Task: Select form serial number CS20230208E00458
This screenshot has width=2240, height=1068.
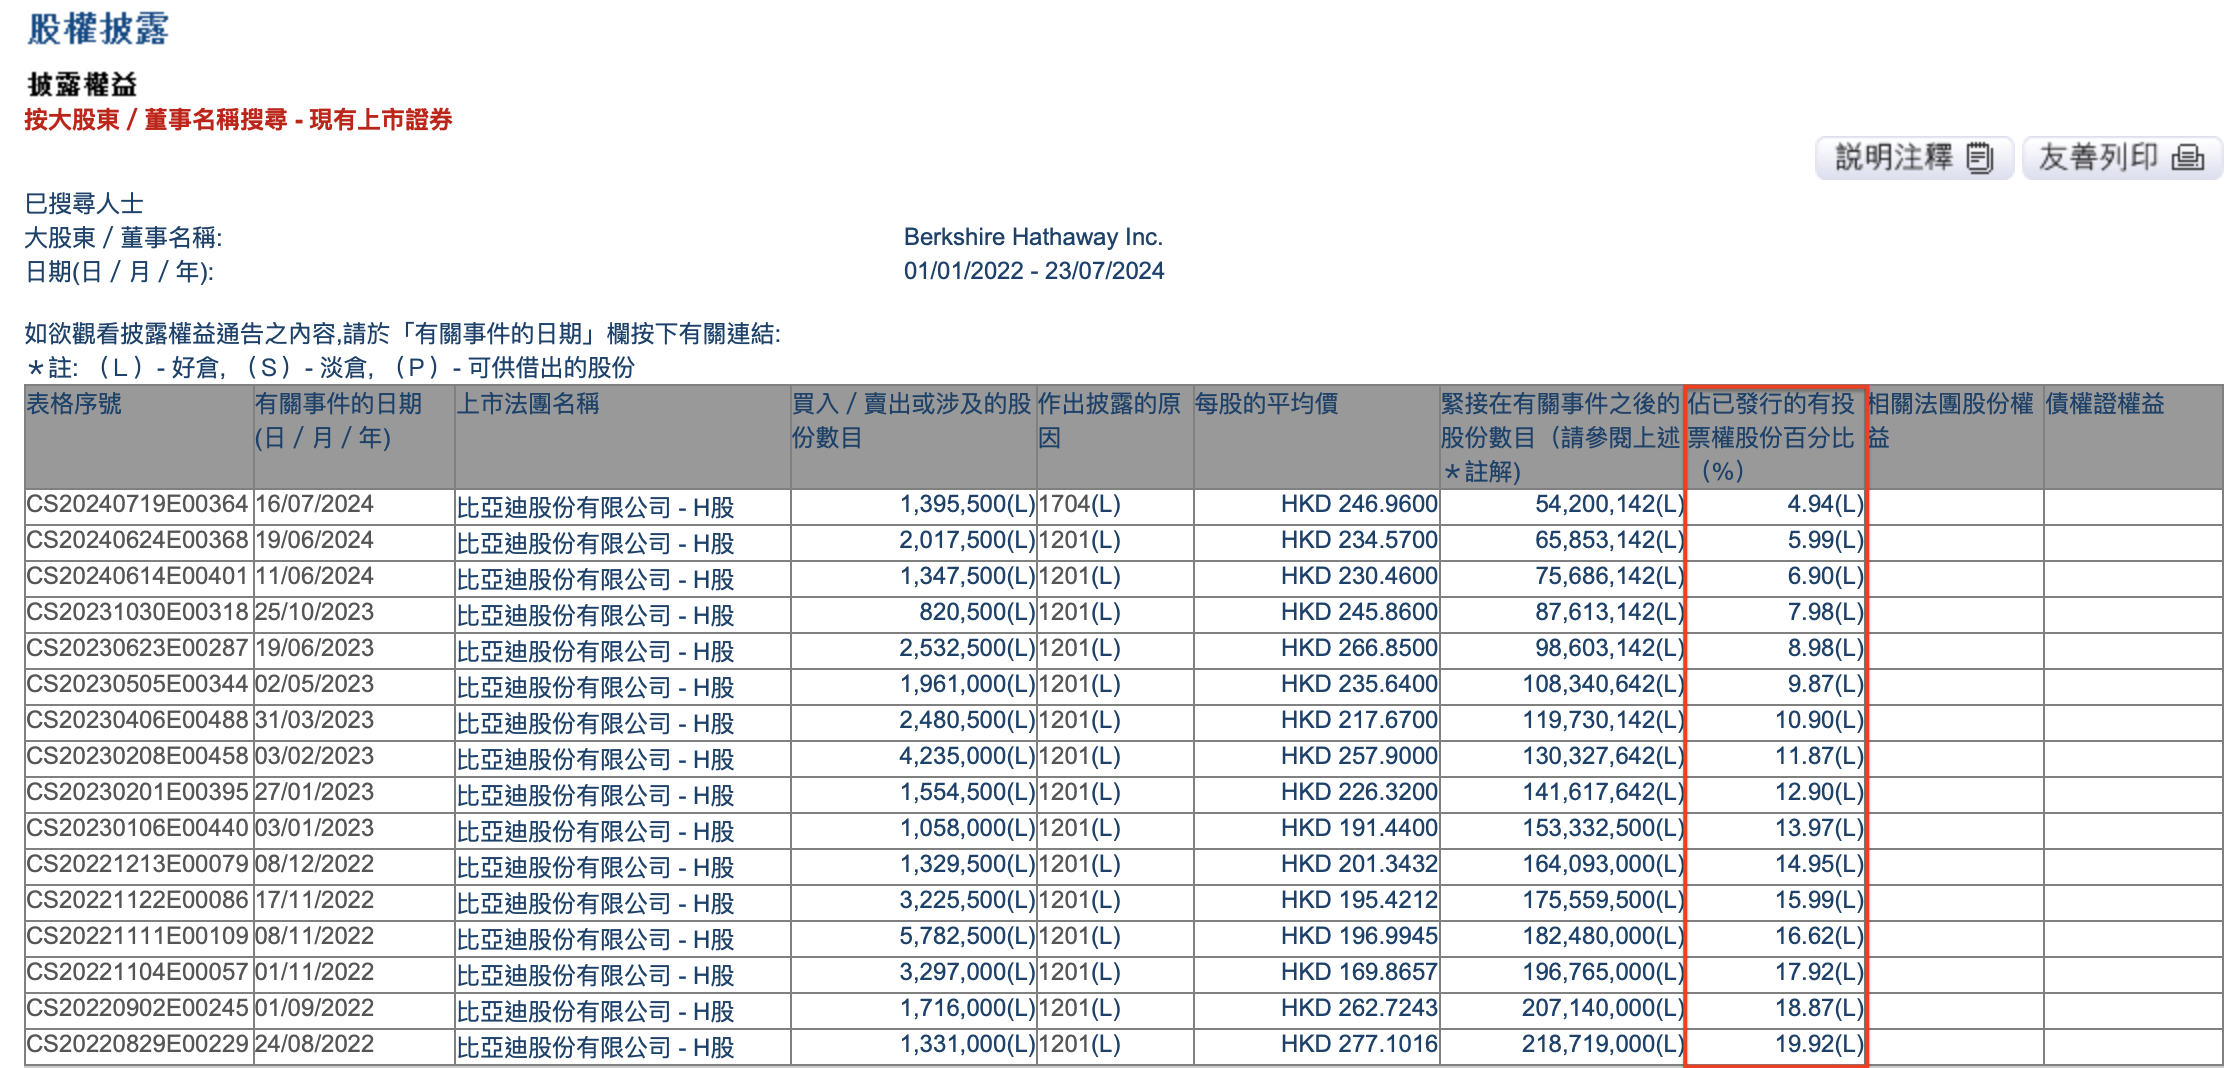Action: pos(137,756)
